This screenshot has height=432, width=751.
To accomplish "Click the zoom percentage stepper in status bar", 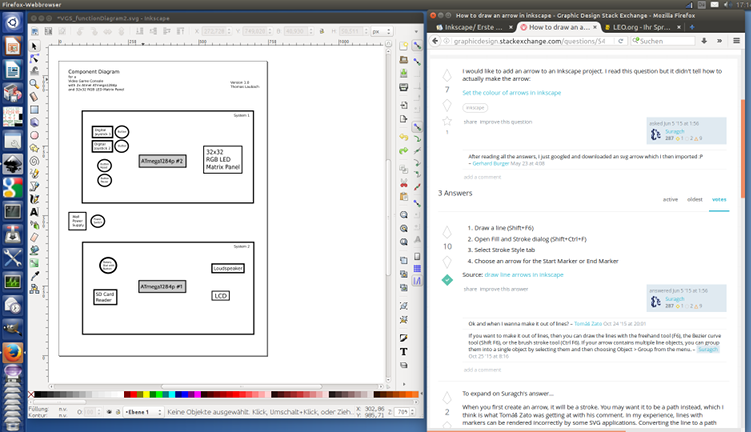I will point(413,412).
